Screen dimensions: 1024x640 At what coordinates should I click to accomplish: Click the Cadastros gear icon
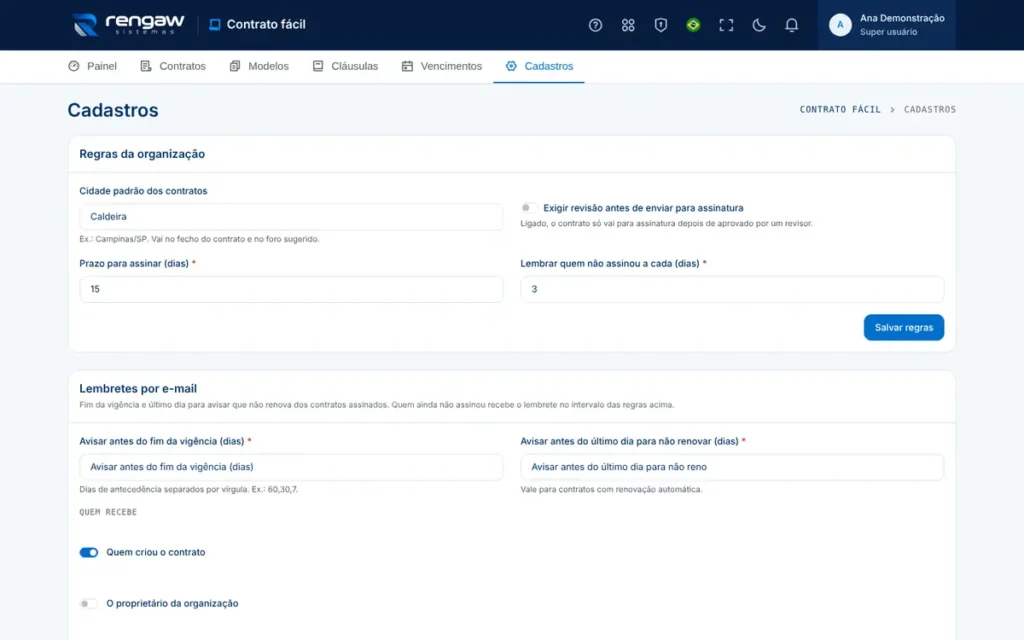(511, 66)
